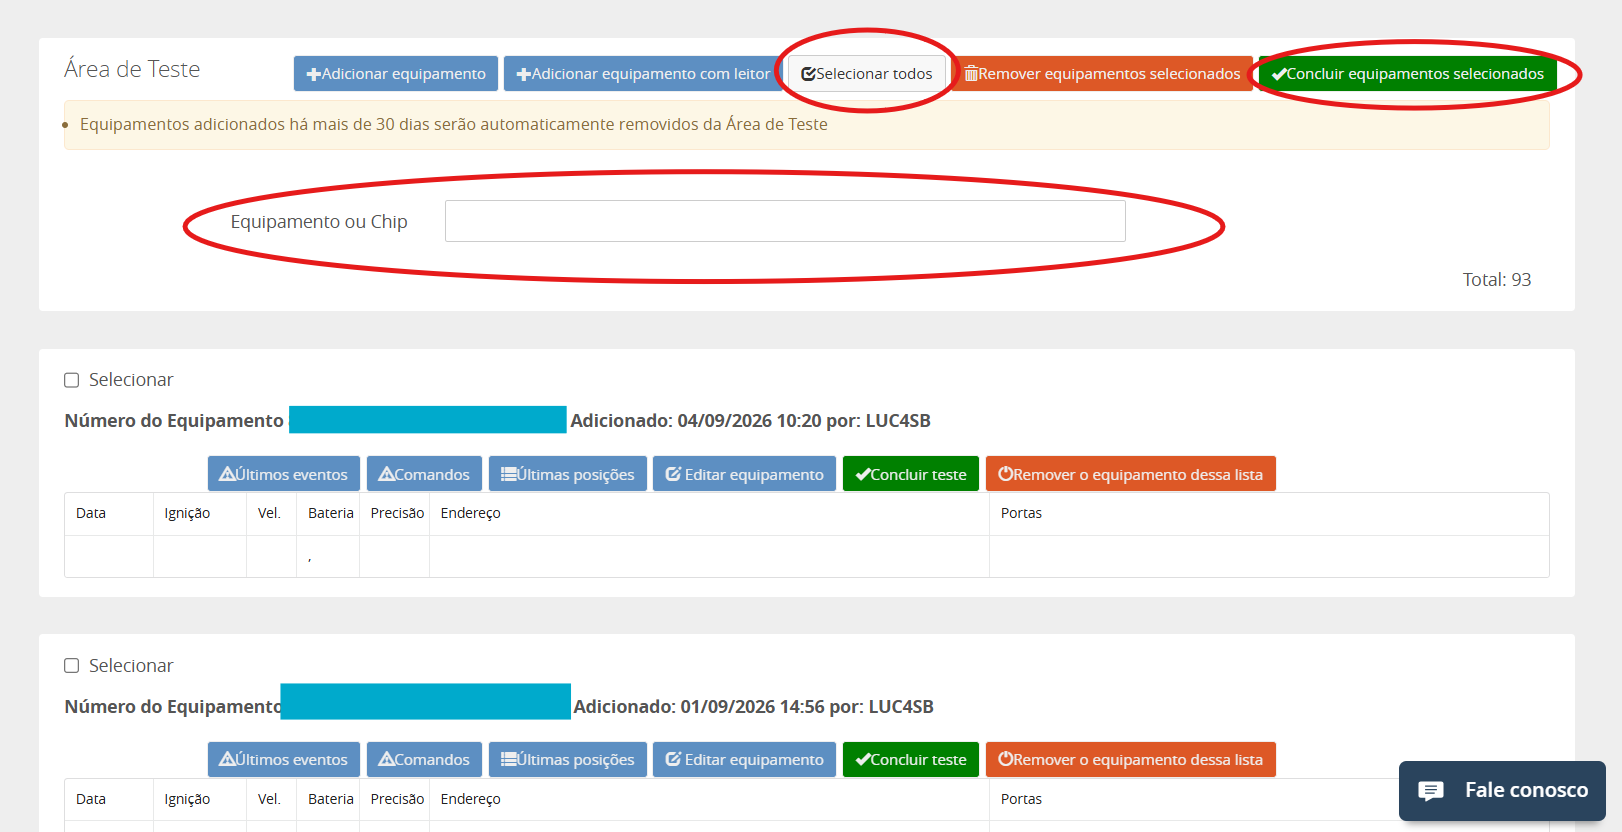1622x832 pixels.
Task: Click the check-square icon on Selecionar todos
Action: point(808,74)
